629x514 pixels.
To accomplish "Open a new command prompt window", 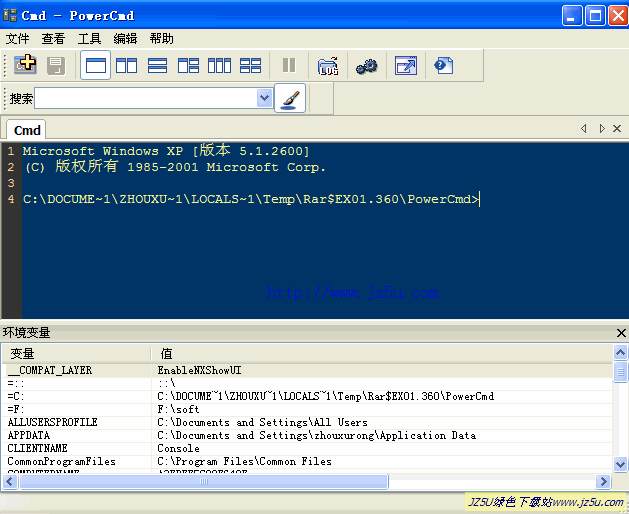I will coord(25,65).
